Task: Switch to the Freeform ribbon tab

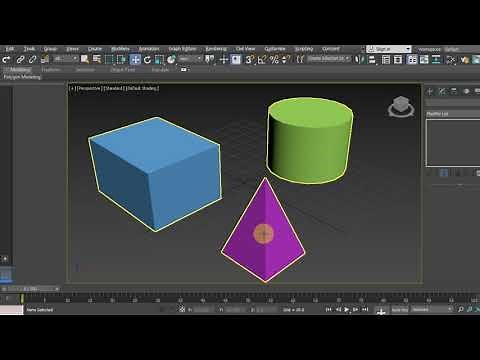Action: pos(51,70)
